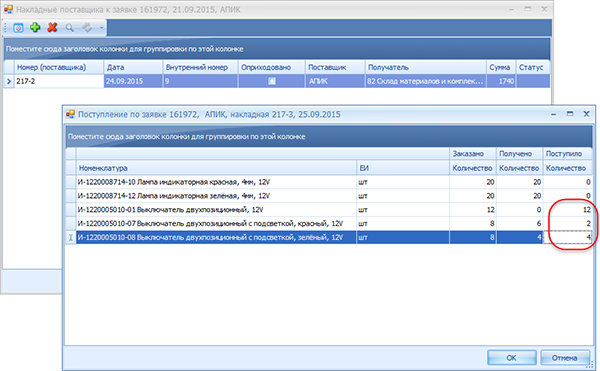Click the group-by panel in Накладные window
The height and width of the screenshot is (371, 600).
(x=277, y=49)
